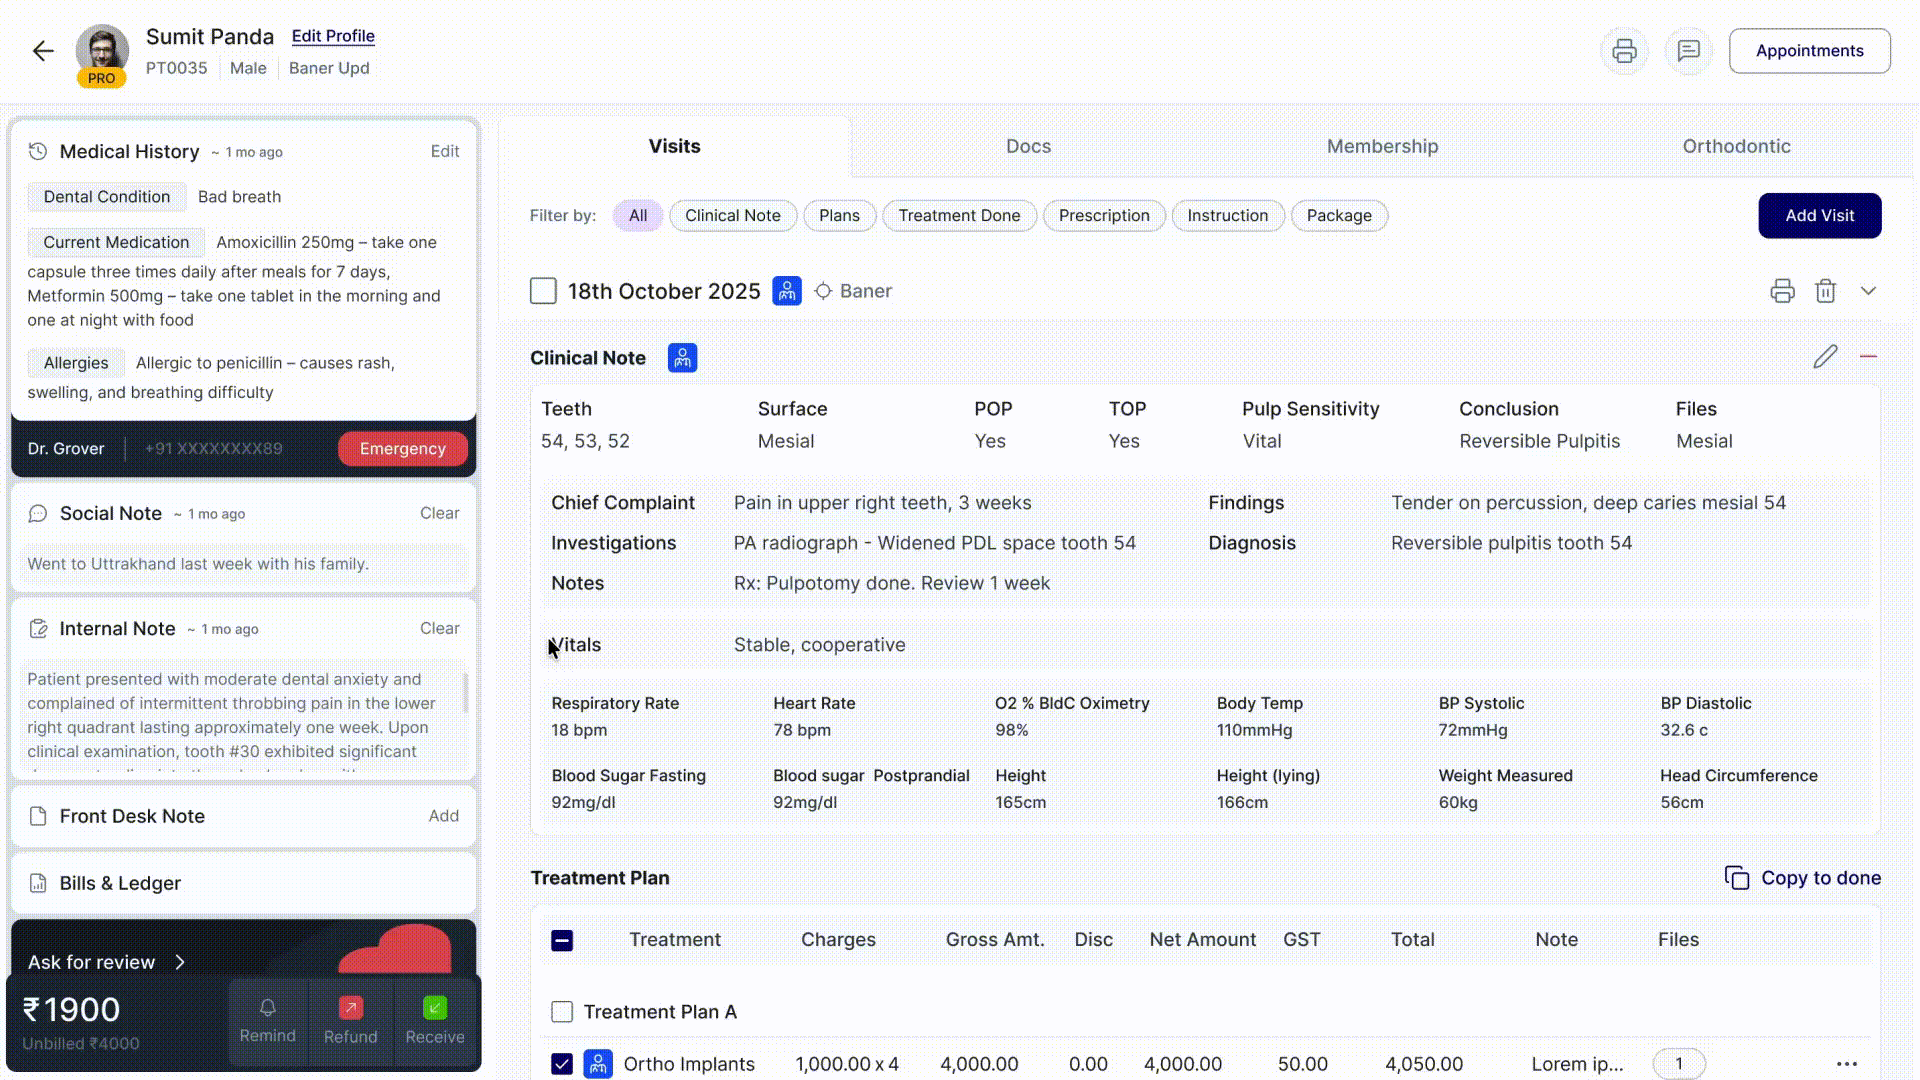Expand the 18th October visit with the chevron
The height and width of the screenshot is (1080, 1920).
[x=1869, y=290]
